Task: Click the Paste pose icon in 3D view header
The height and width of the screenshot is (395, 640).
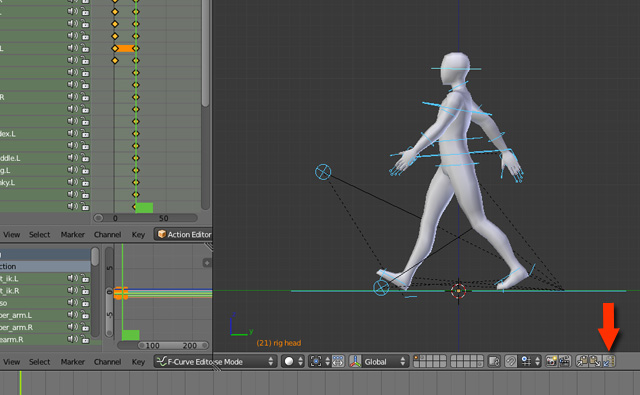Action: coord(595,362)
